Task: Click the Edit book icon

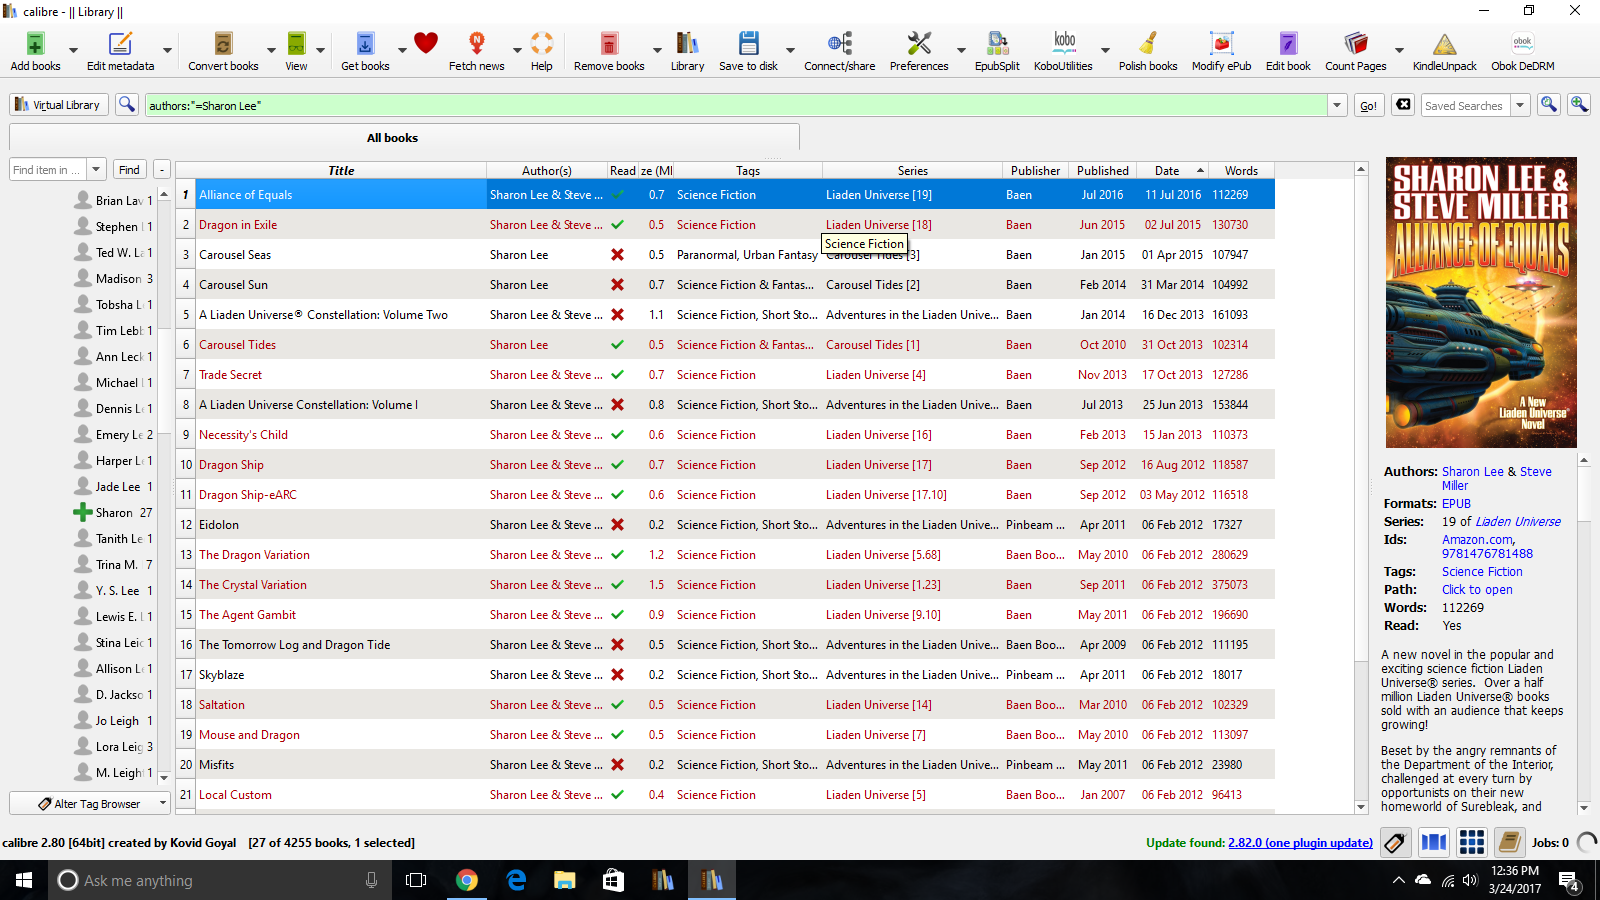Action: click(1288, 44)
